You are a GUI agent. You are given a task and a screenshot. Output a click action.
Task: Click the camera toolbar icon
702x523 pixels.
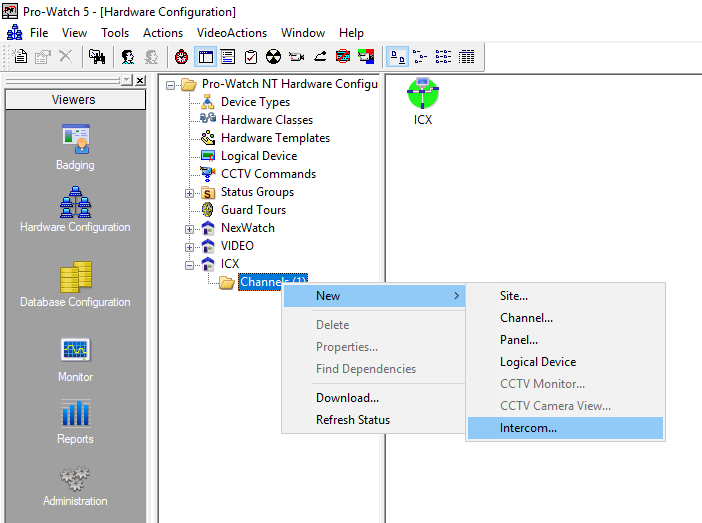click(296, 57)
